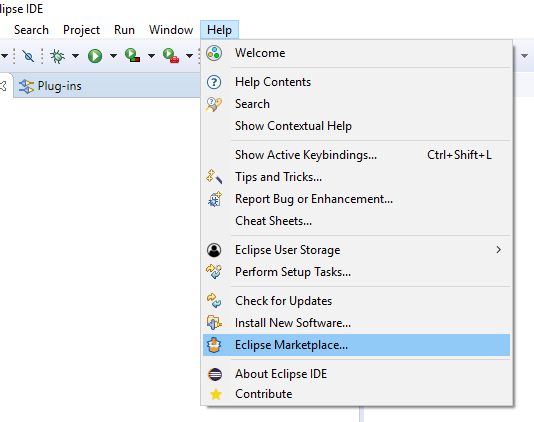Select Welcome from Help menu

(356, 53)
